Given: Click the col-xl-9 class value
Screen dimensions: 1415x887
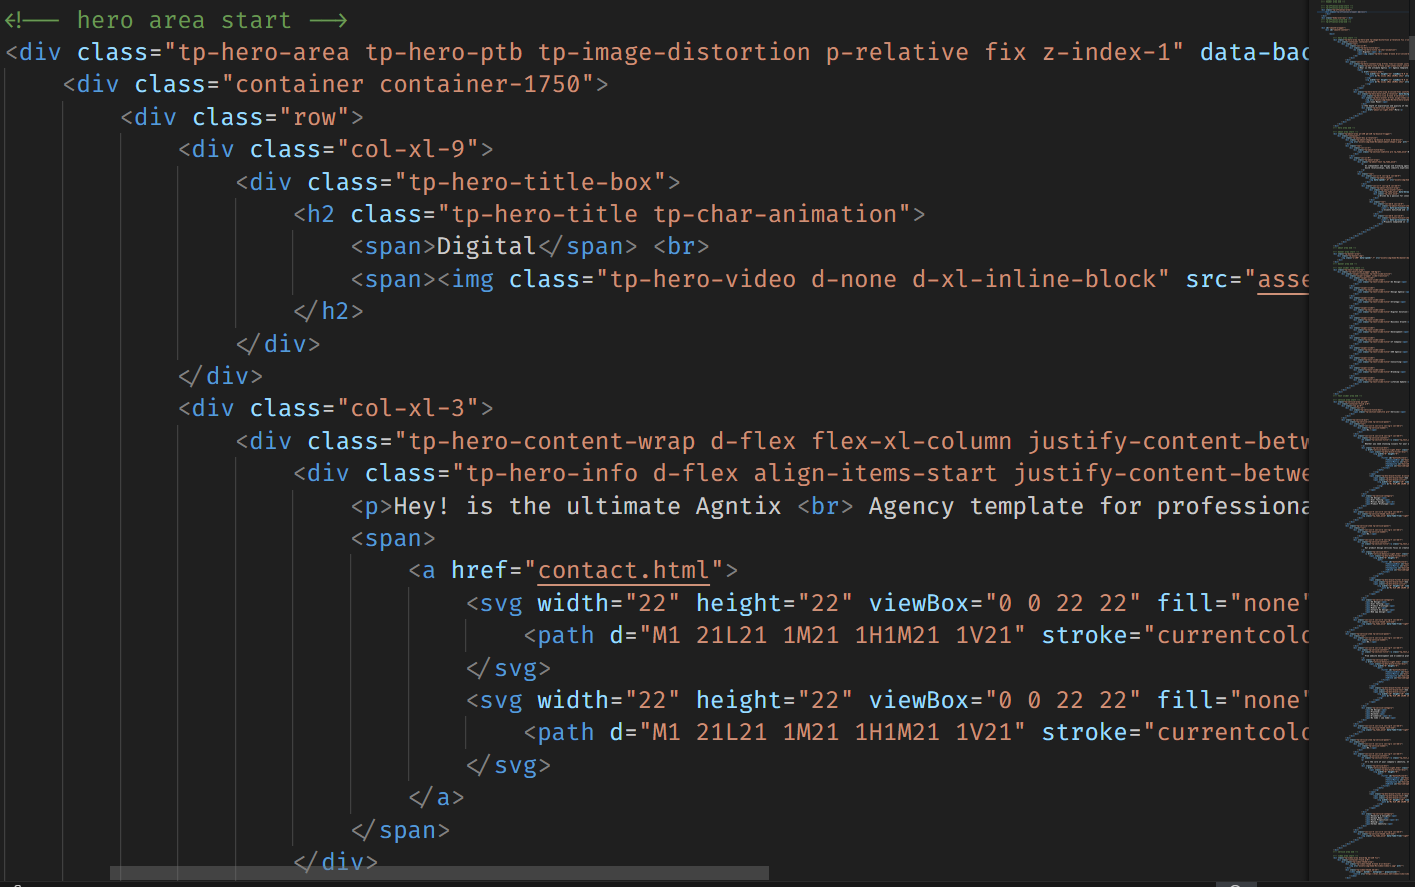Looking at the screenshot, I should tap(408, 149).
